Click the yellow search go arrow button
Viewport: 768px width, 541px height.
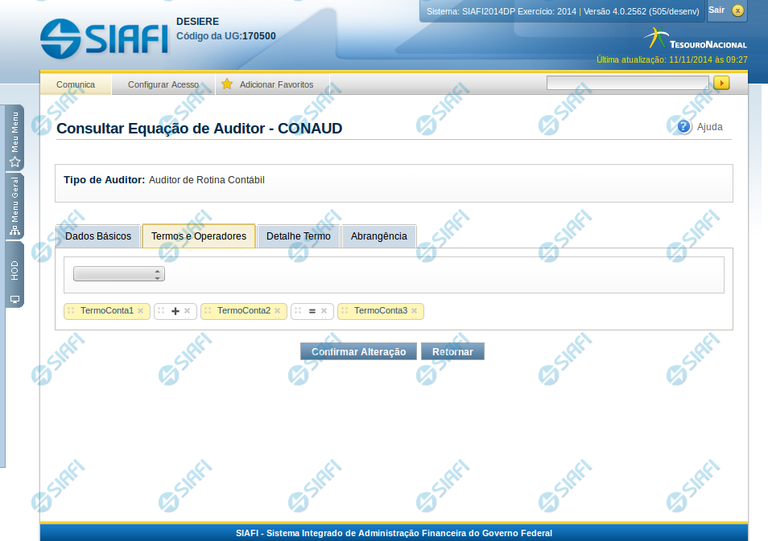pos(721,83)
